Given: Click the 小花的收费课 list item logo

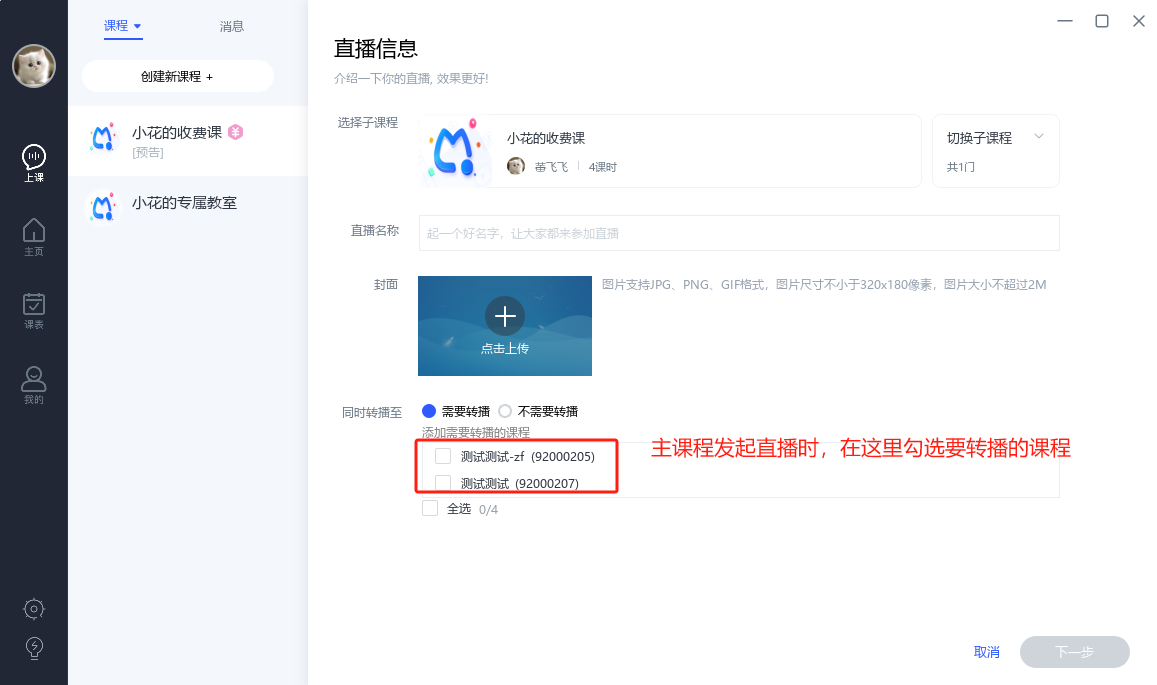Looking at the screenshot, I should (103, 138).
